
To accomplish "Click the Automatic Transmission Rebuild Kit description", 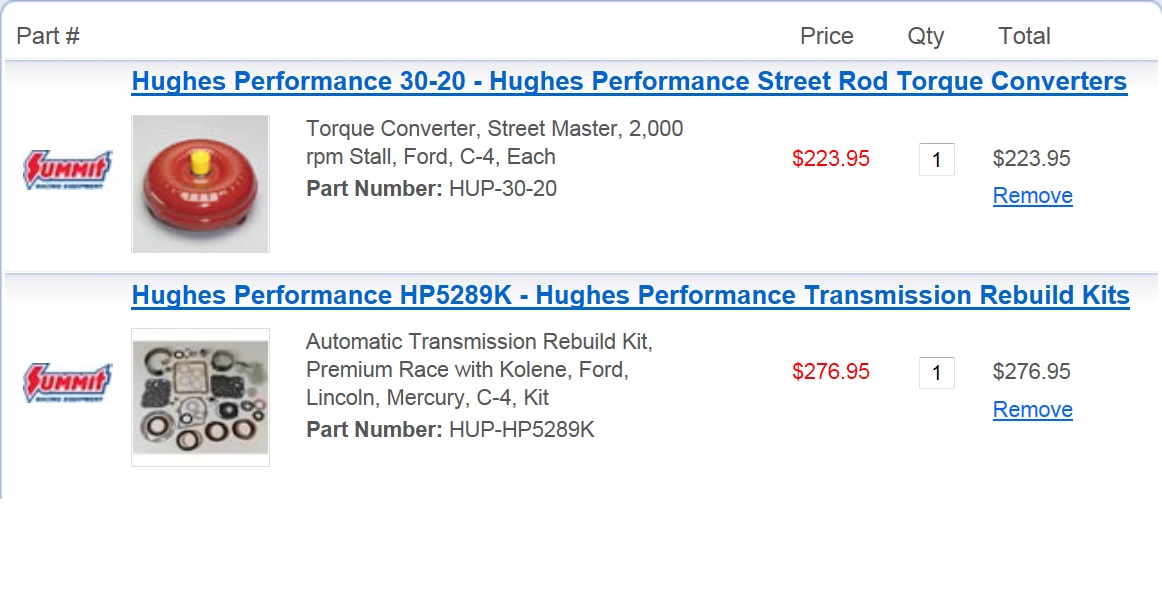I will tap(479, 370).
